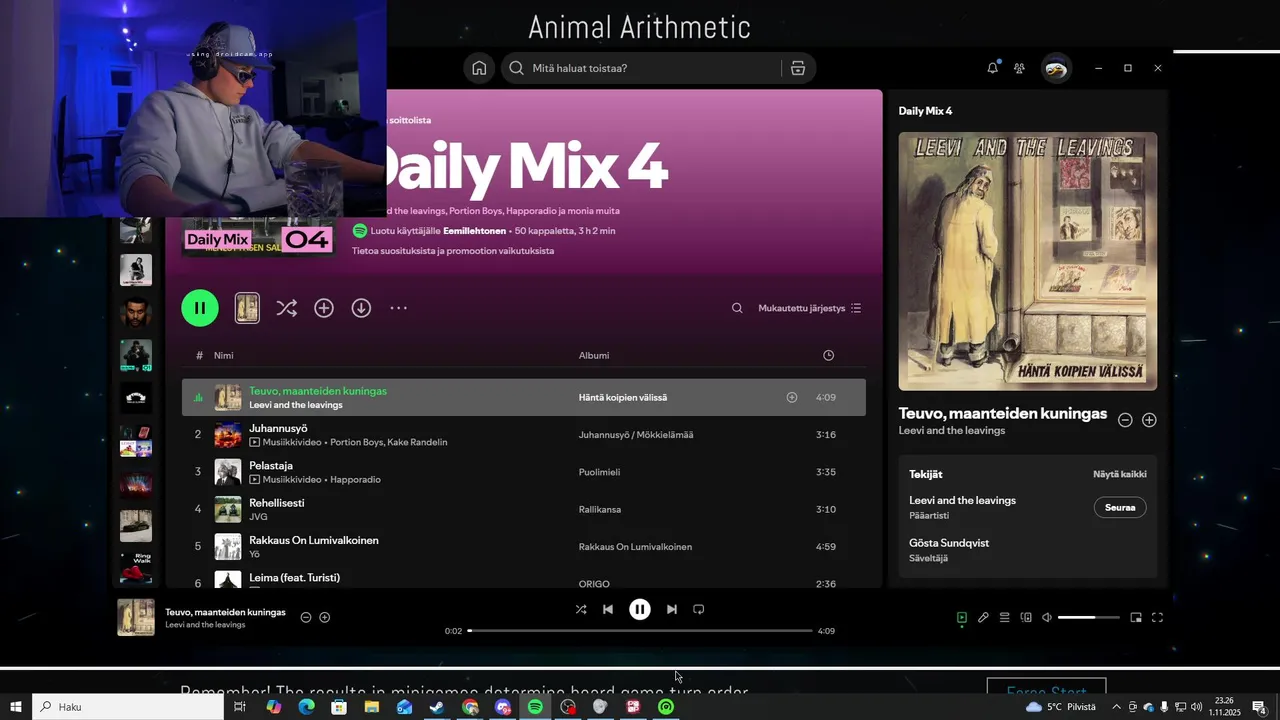Open Häntä koipien välissä album link
1280x720 pixels.
(623, 397)
